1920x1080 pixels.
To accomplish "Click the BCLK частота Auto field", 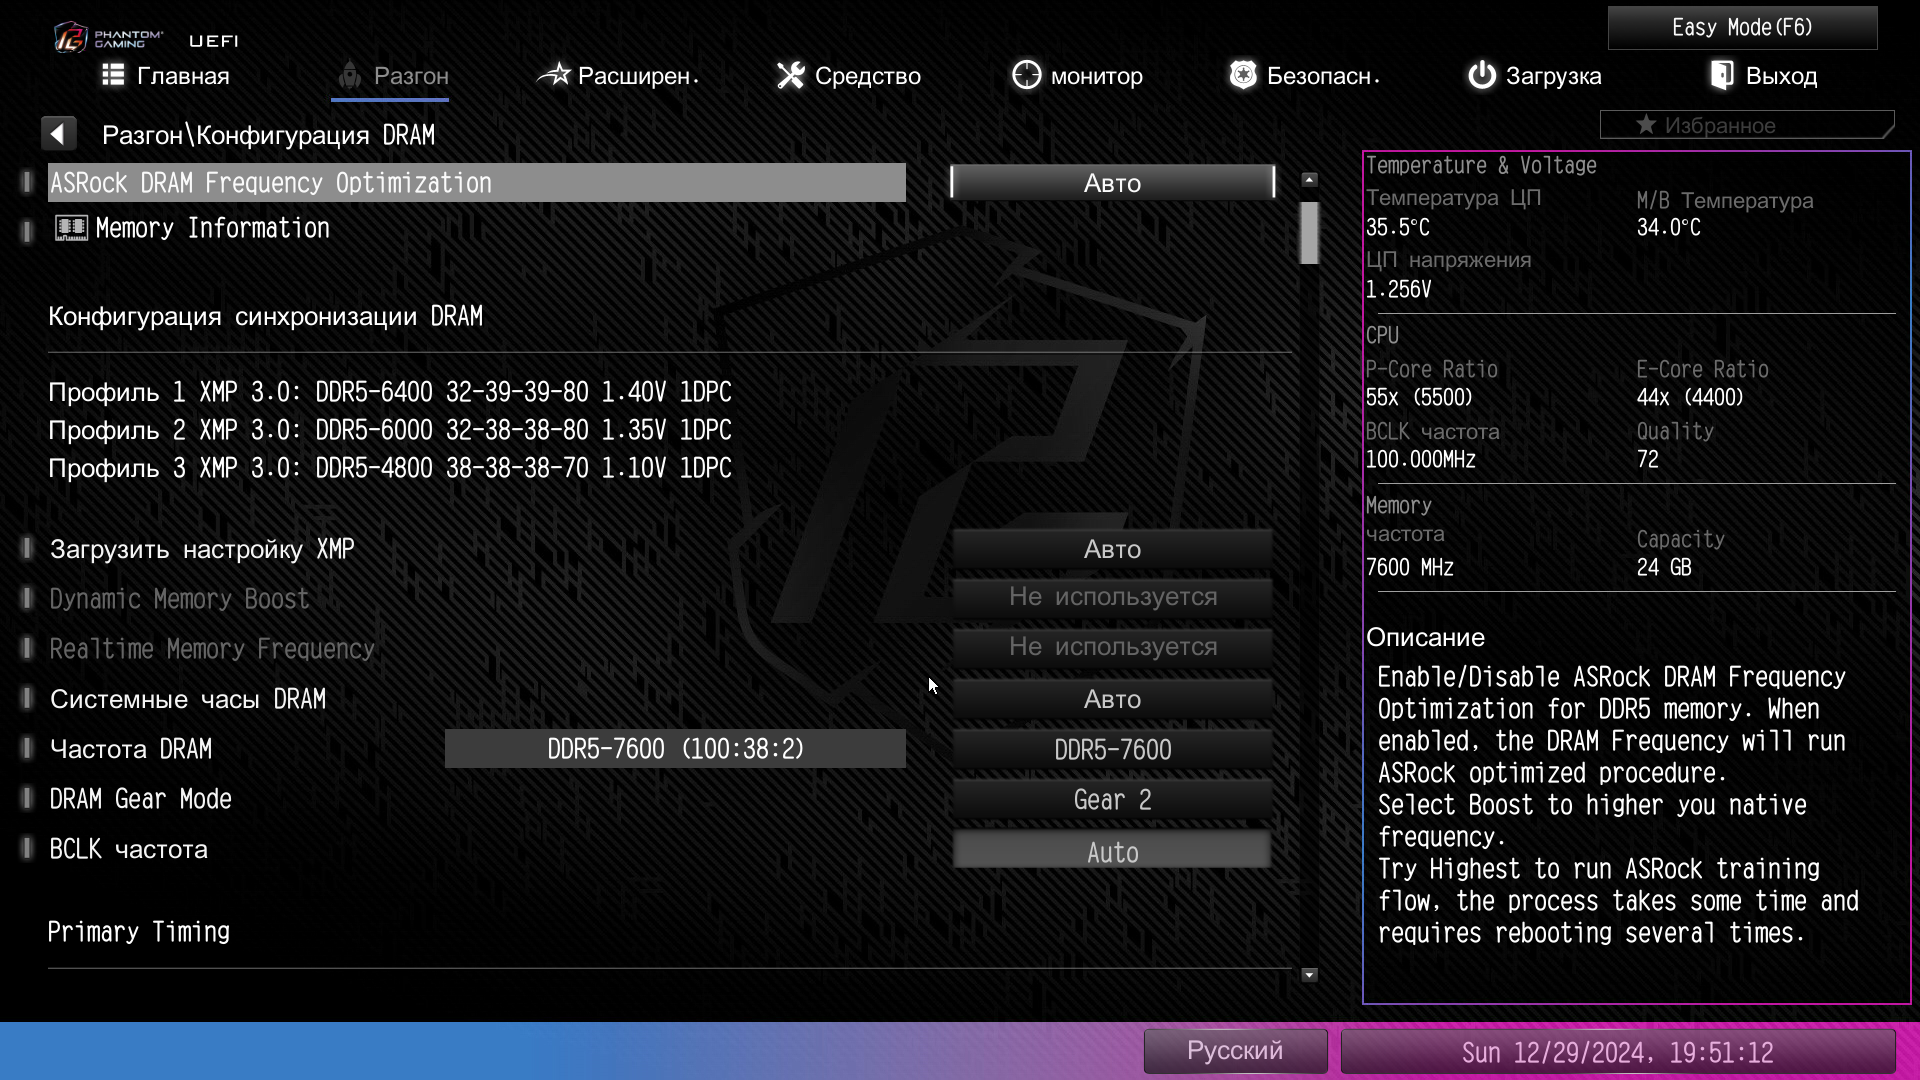I will tap(1112, 852).
